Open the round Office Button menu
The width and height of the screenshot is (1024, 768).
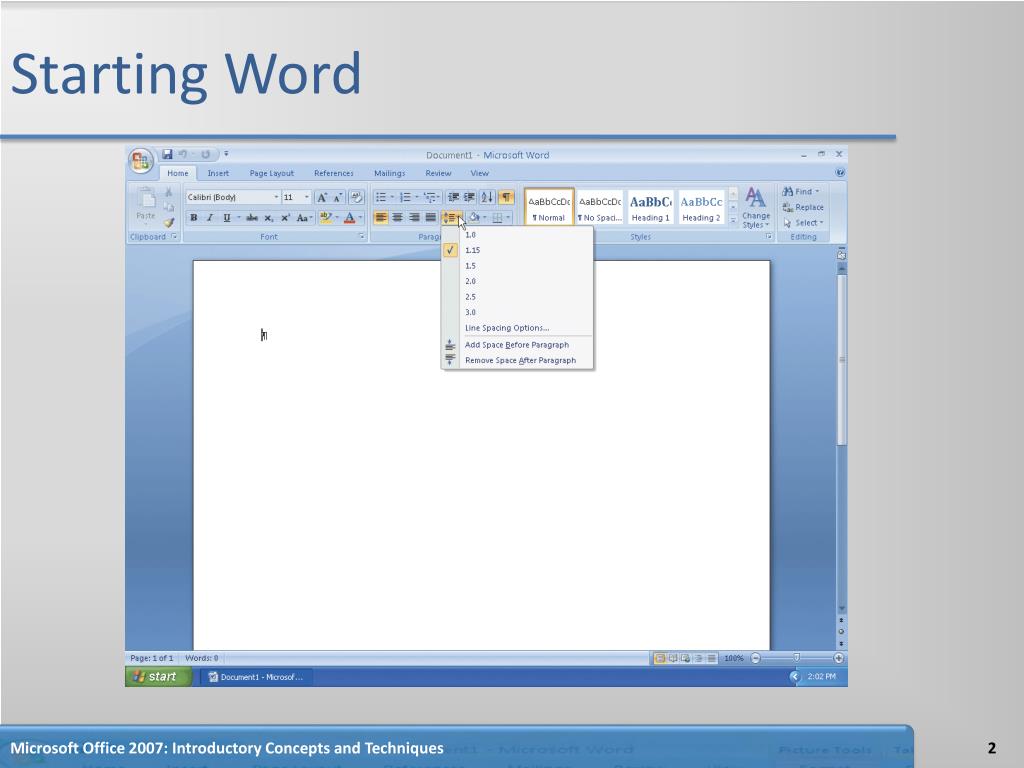click(x=140, y=161)
